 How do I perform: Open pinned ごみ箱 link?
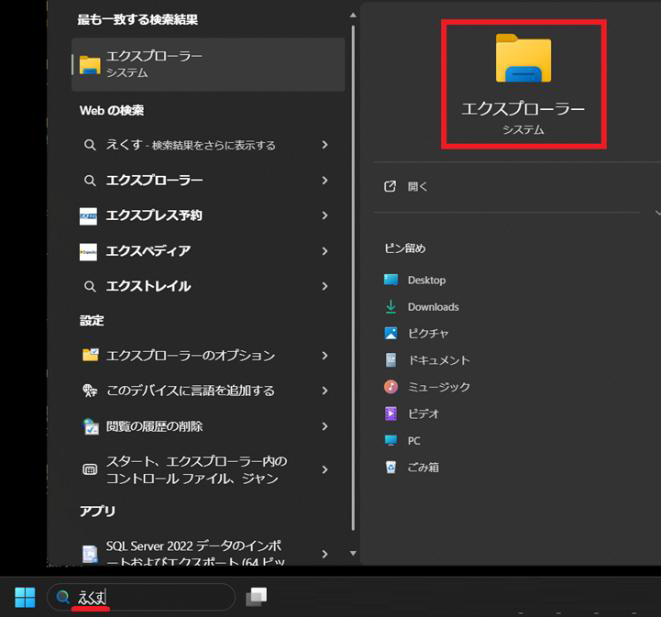(423, 467)
